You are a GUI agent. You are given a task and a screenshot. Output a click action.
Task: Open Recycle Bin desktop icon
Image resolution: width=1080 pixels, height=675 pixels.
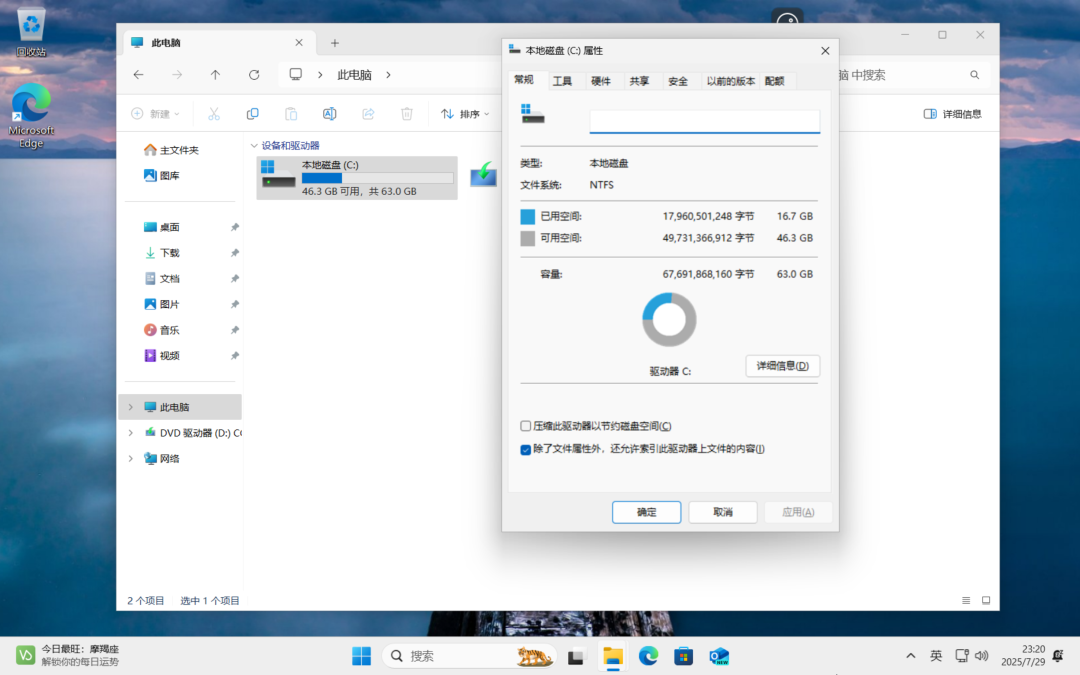pos(31,30)
